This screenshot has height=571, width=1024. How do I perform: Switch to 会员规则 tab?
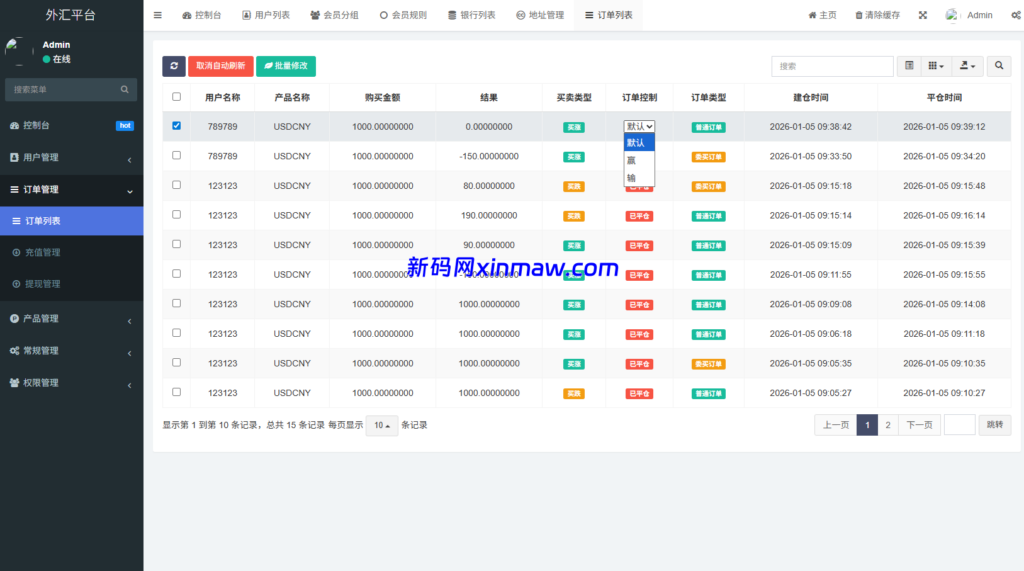(x=403, y=15)
